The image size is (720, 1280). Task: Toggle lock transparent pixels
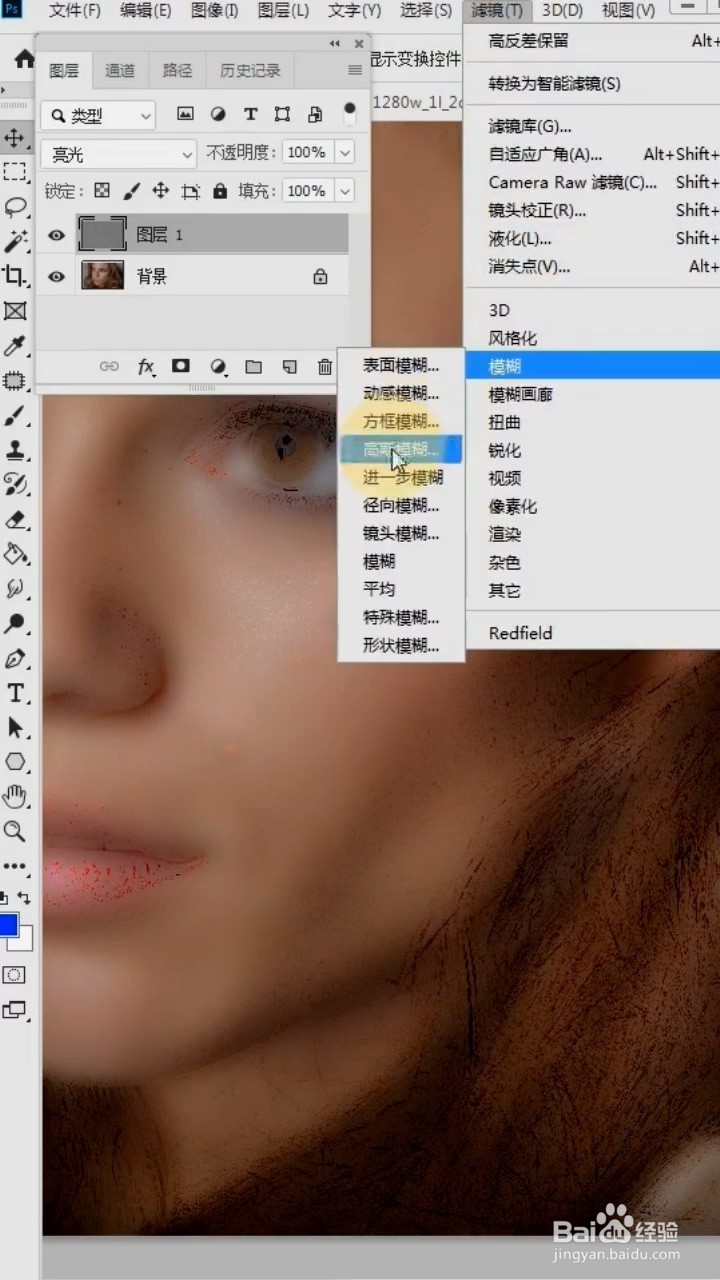[102, 190]
